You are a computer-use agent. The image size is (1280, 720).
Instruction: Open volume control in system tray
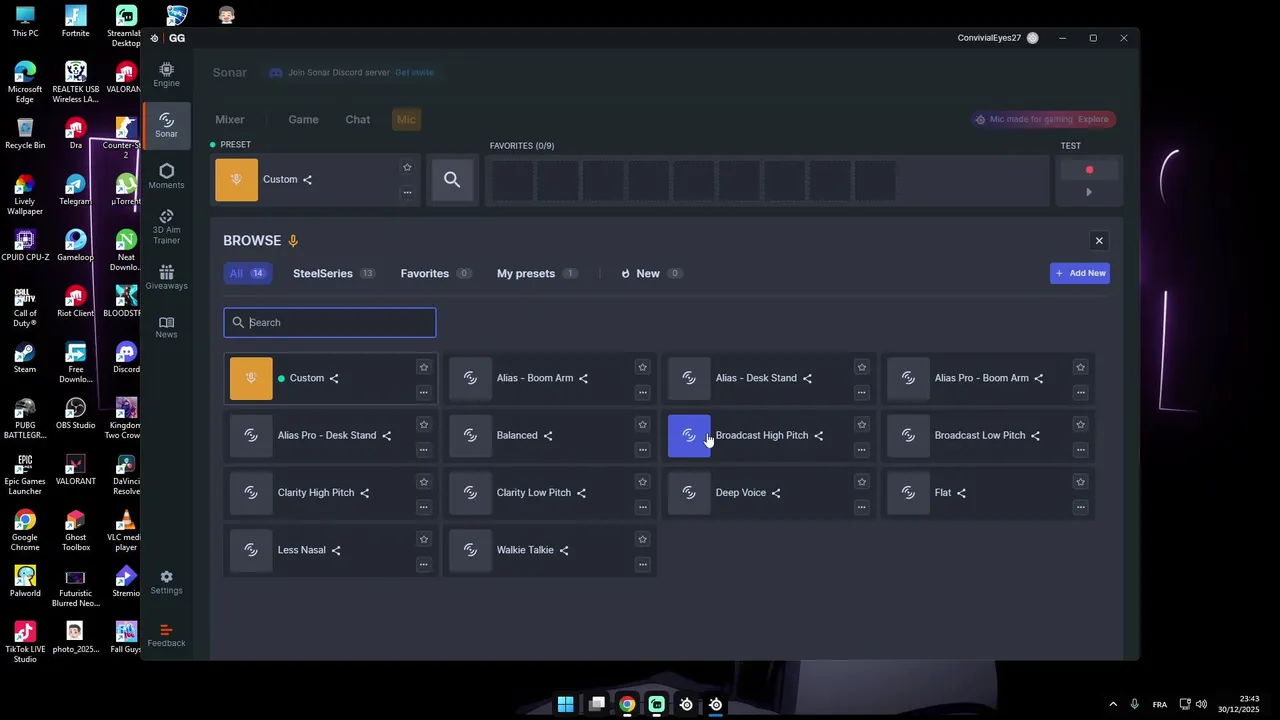(x=1201, y=705)
